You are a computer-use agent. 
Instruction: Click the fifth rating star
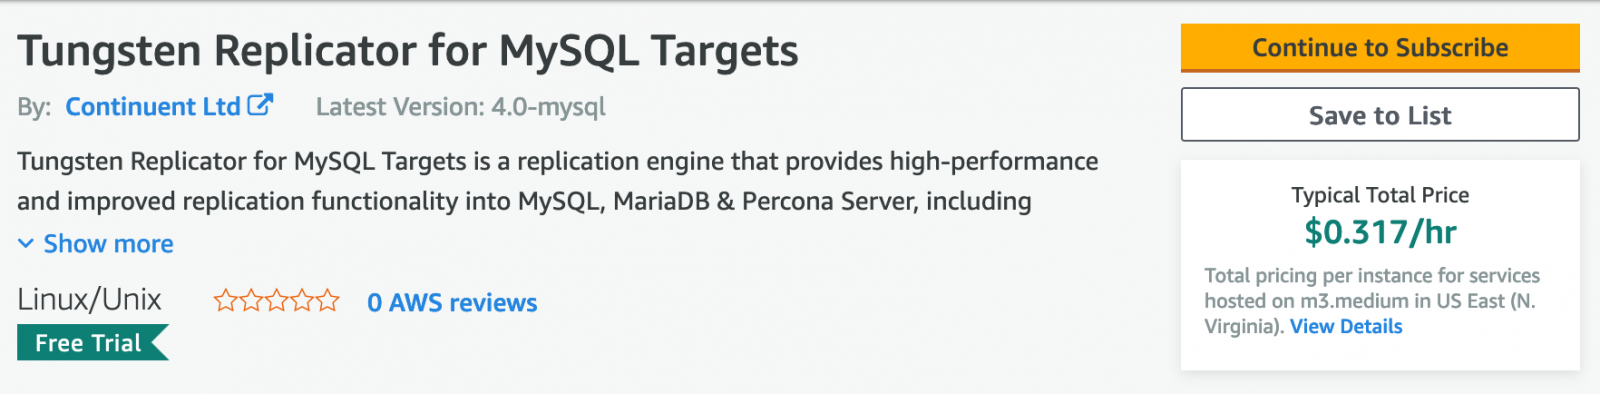(328, 301)
